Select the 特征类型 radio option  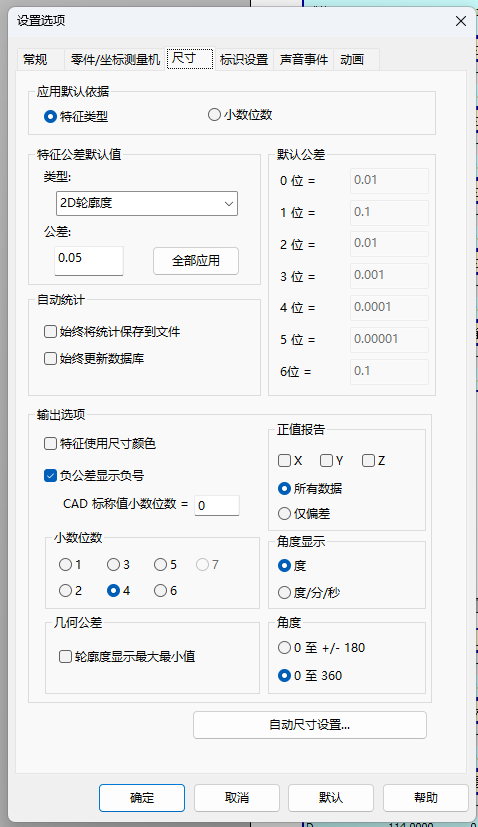[x=77, y=117]
